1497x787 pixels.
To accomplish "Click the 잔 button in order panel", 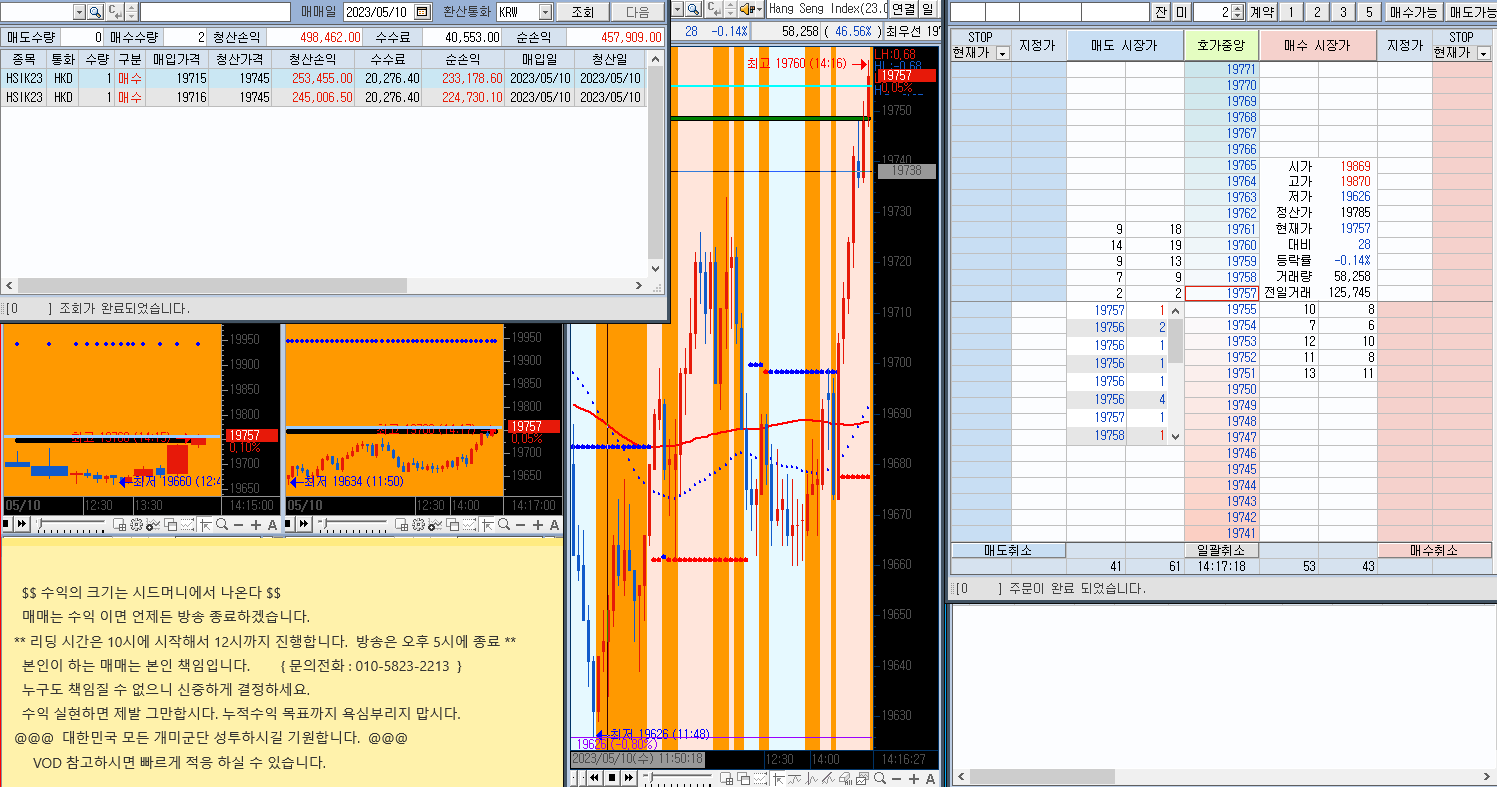I will point(1160,12).
